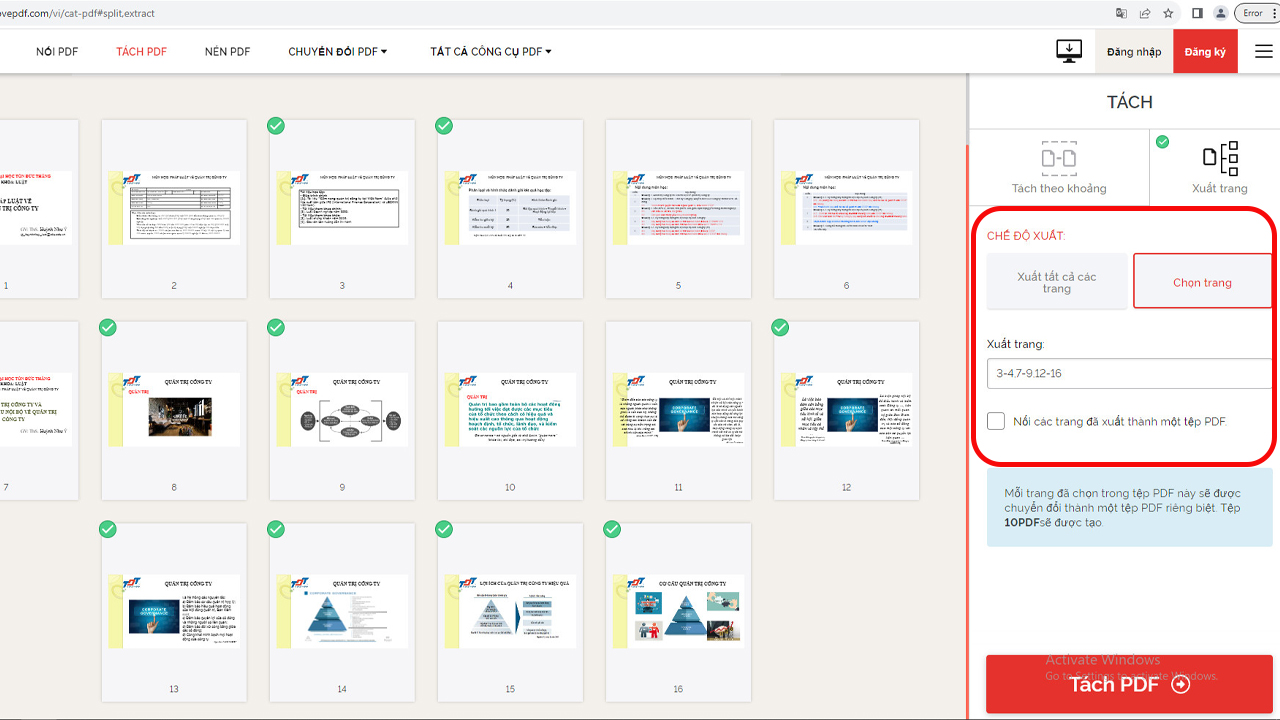1280x720 pixels.
Task: Click the browser profile avatar icon
Action: (x=1220, y=13)
